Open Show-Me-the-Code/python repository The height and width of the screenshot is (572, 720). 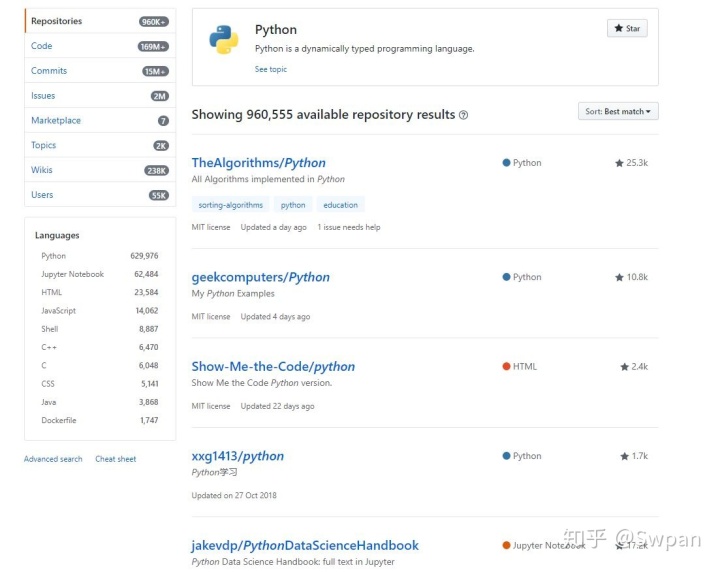[x=273, y=367]
